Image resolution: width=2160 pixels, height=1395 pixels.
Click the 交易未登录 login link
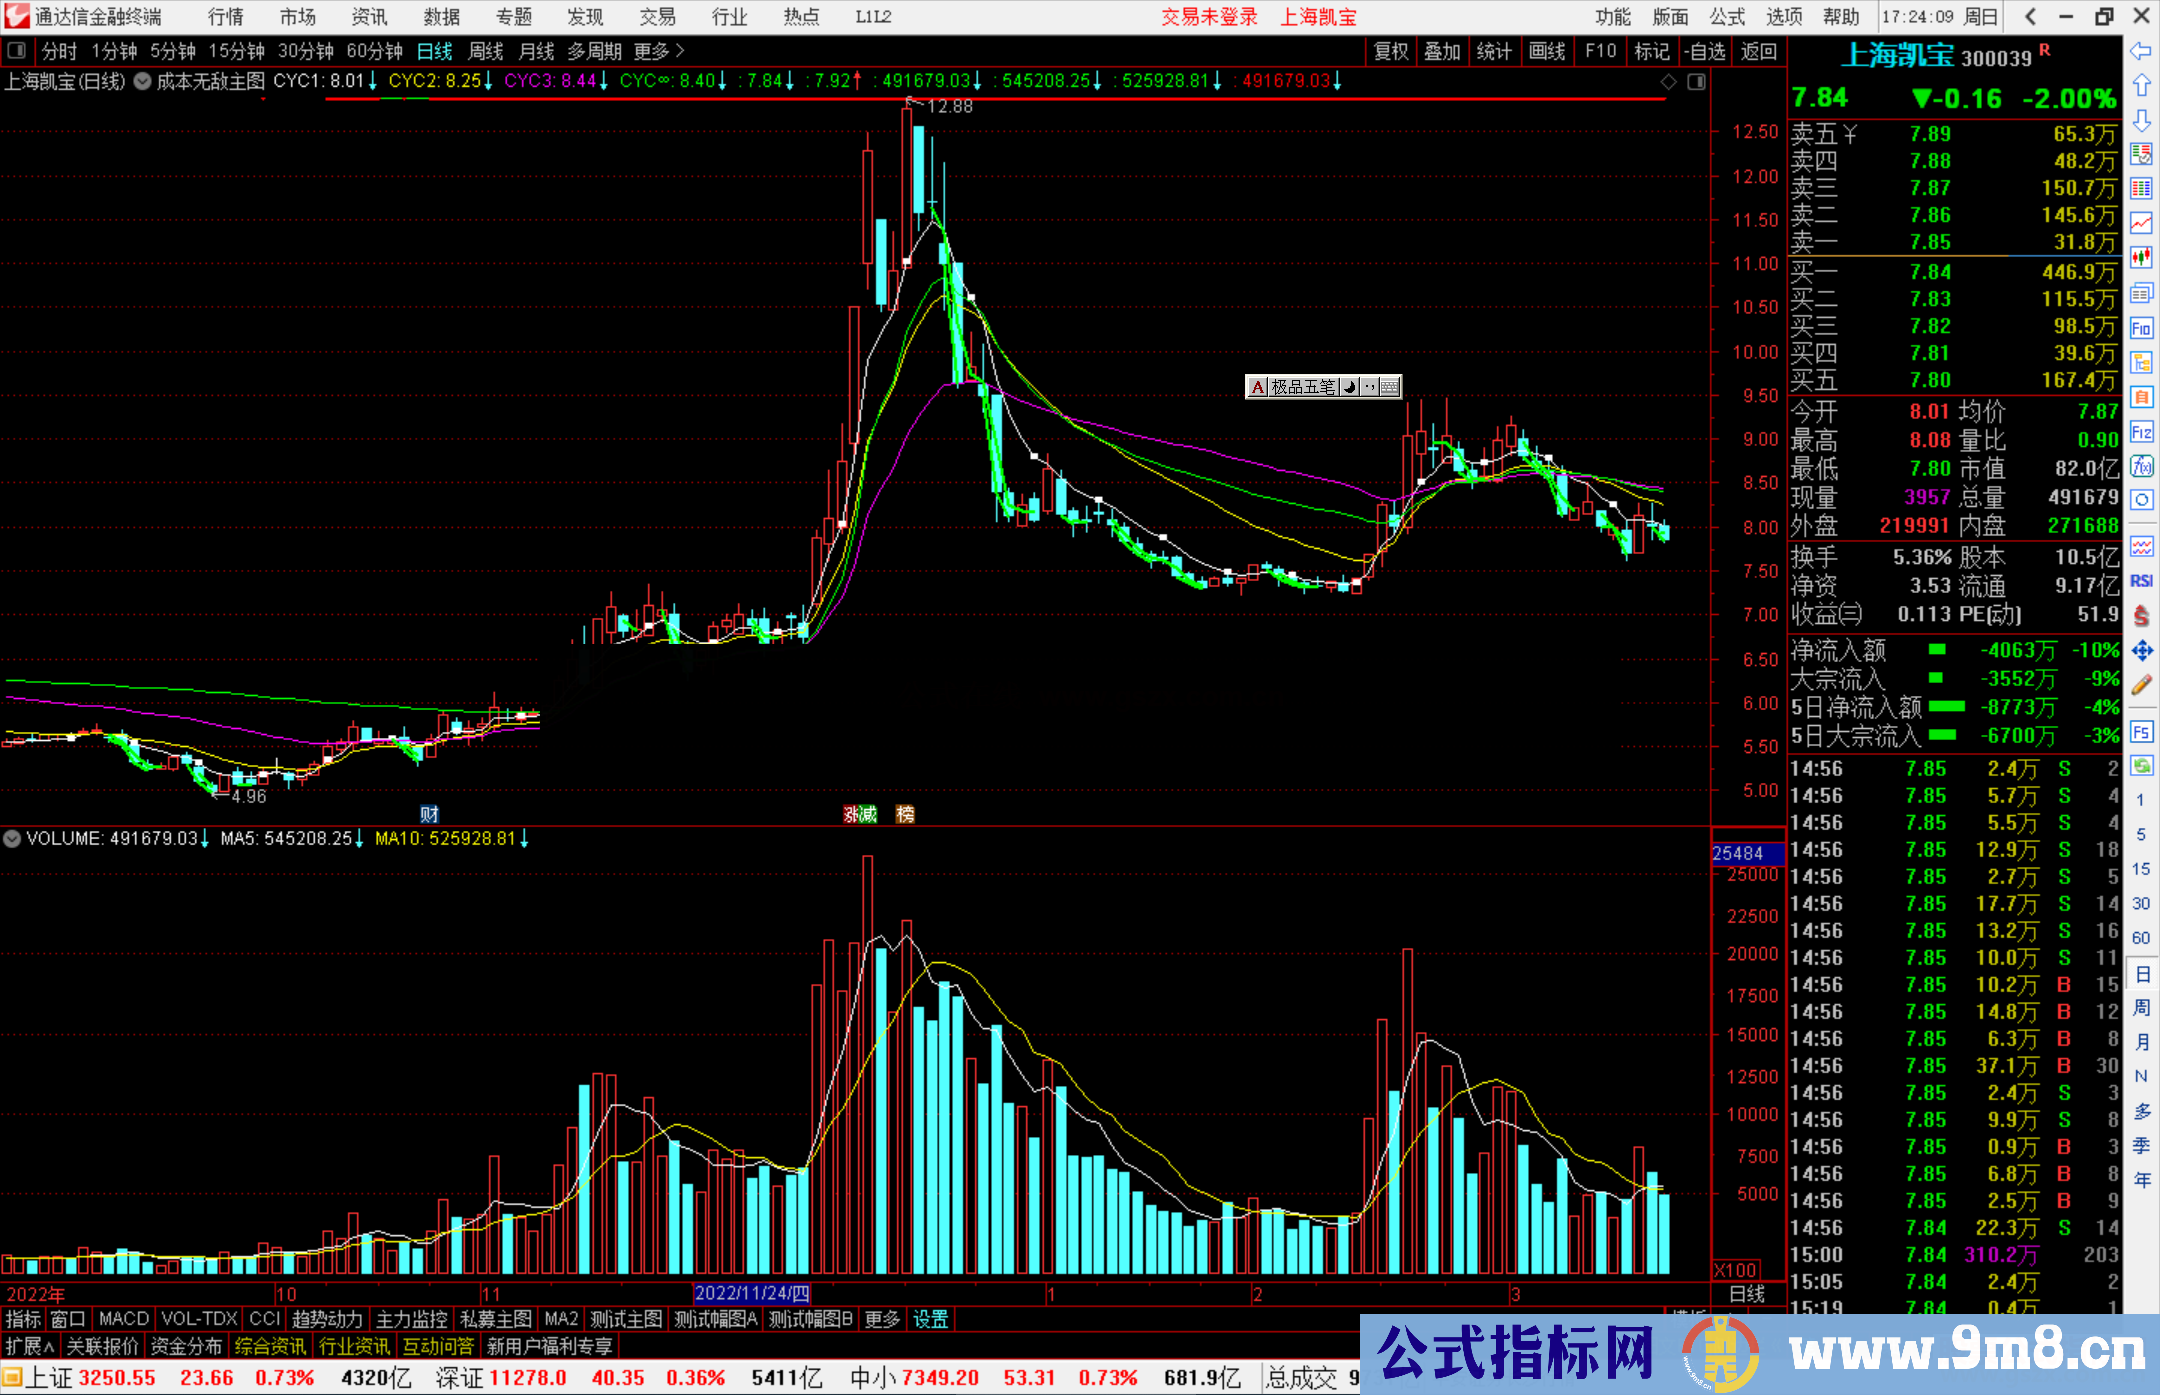coord(1210,17)
